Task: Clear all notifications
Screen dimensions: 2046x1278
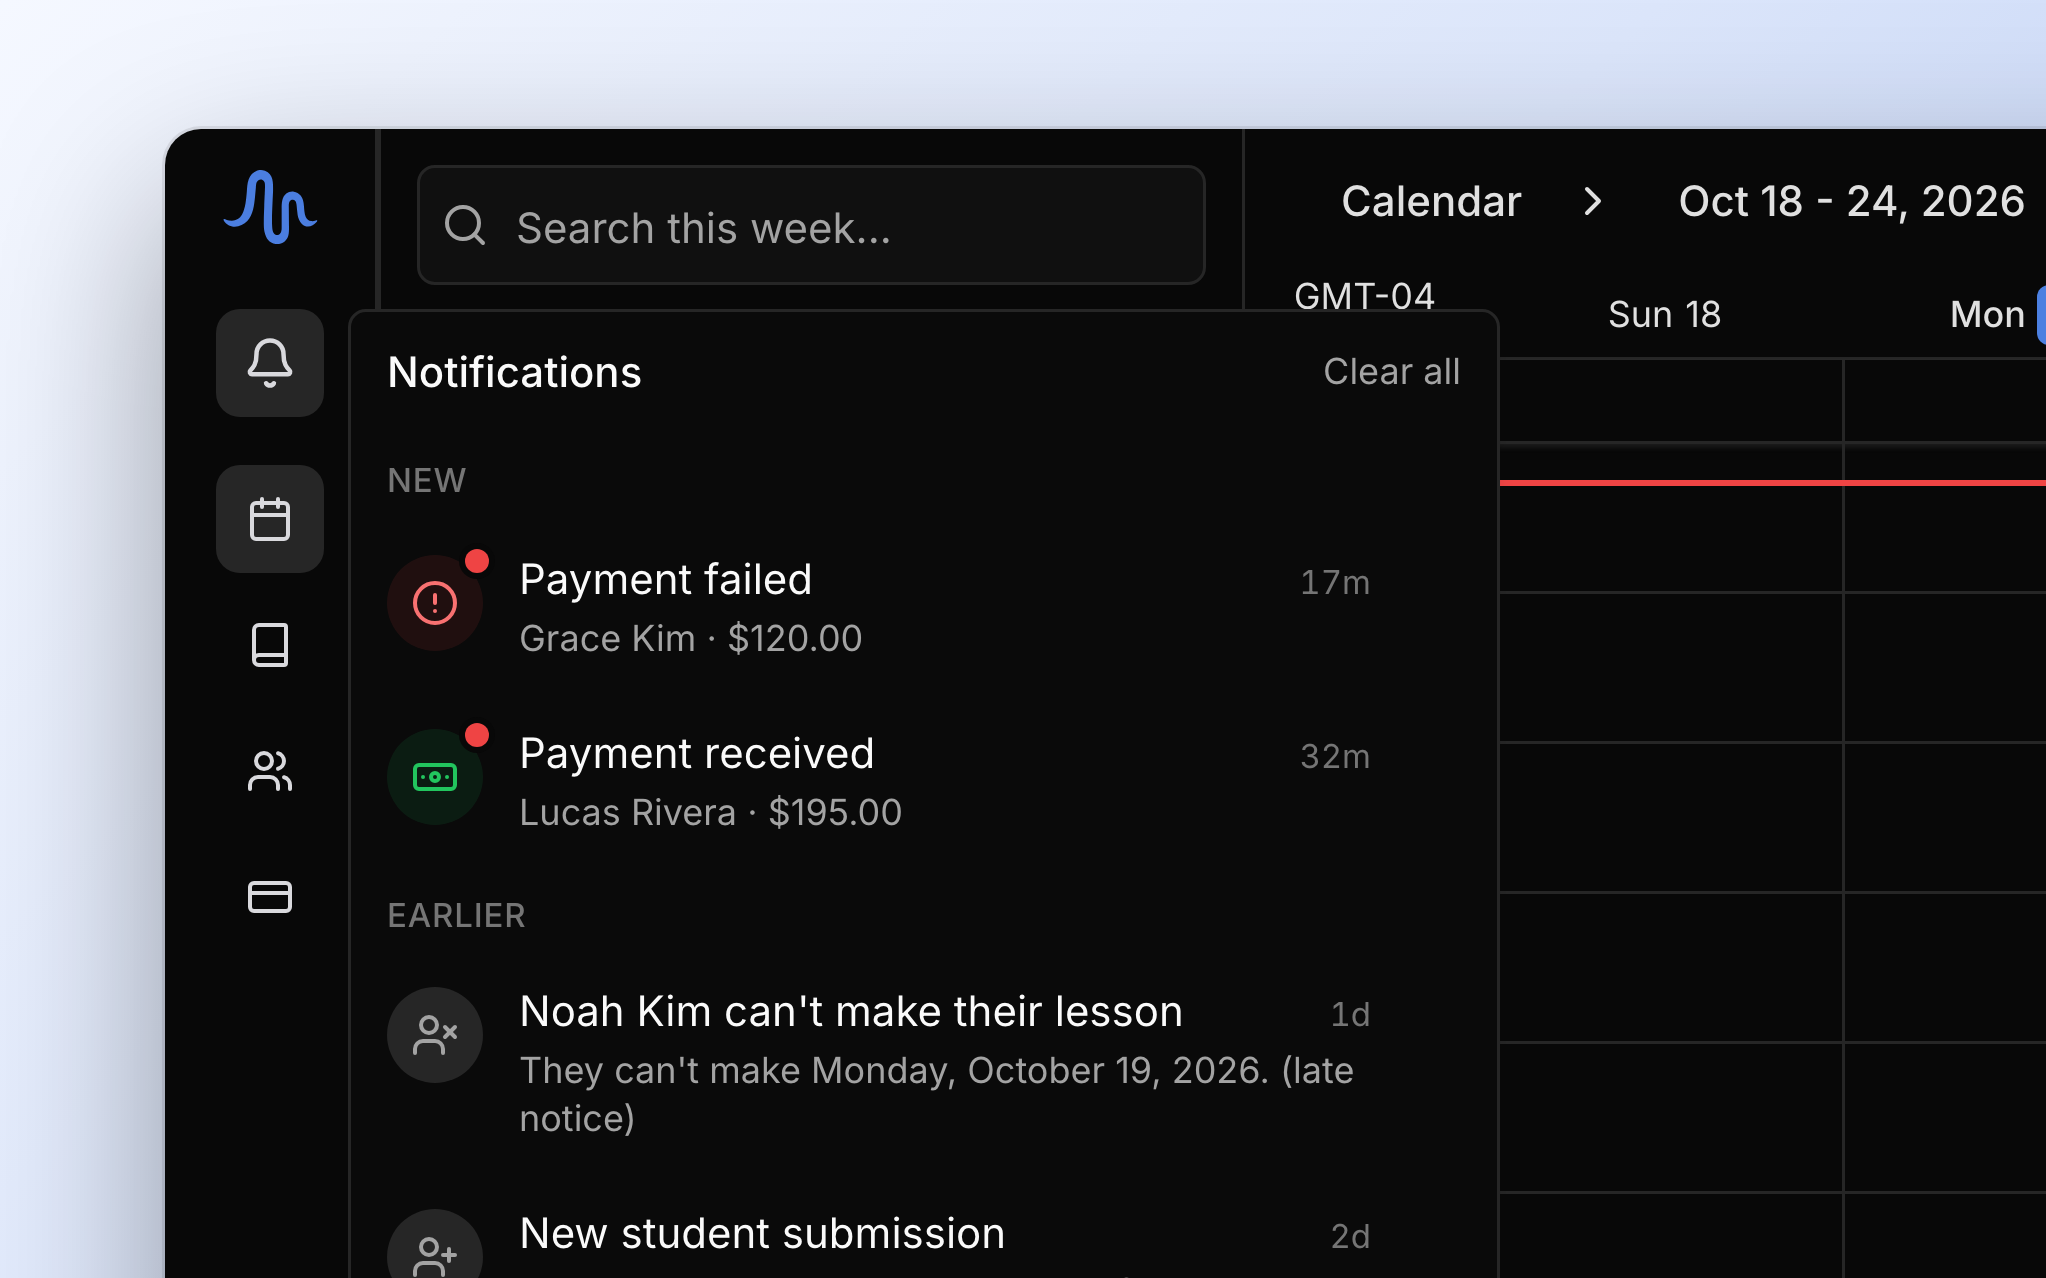Action: click(1391, 372)
